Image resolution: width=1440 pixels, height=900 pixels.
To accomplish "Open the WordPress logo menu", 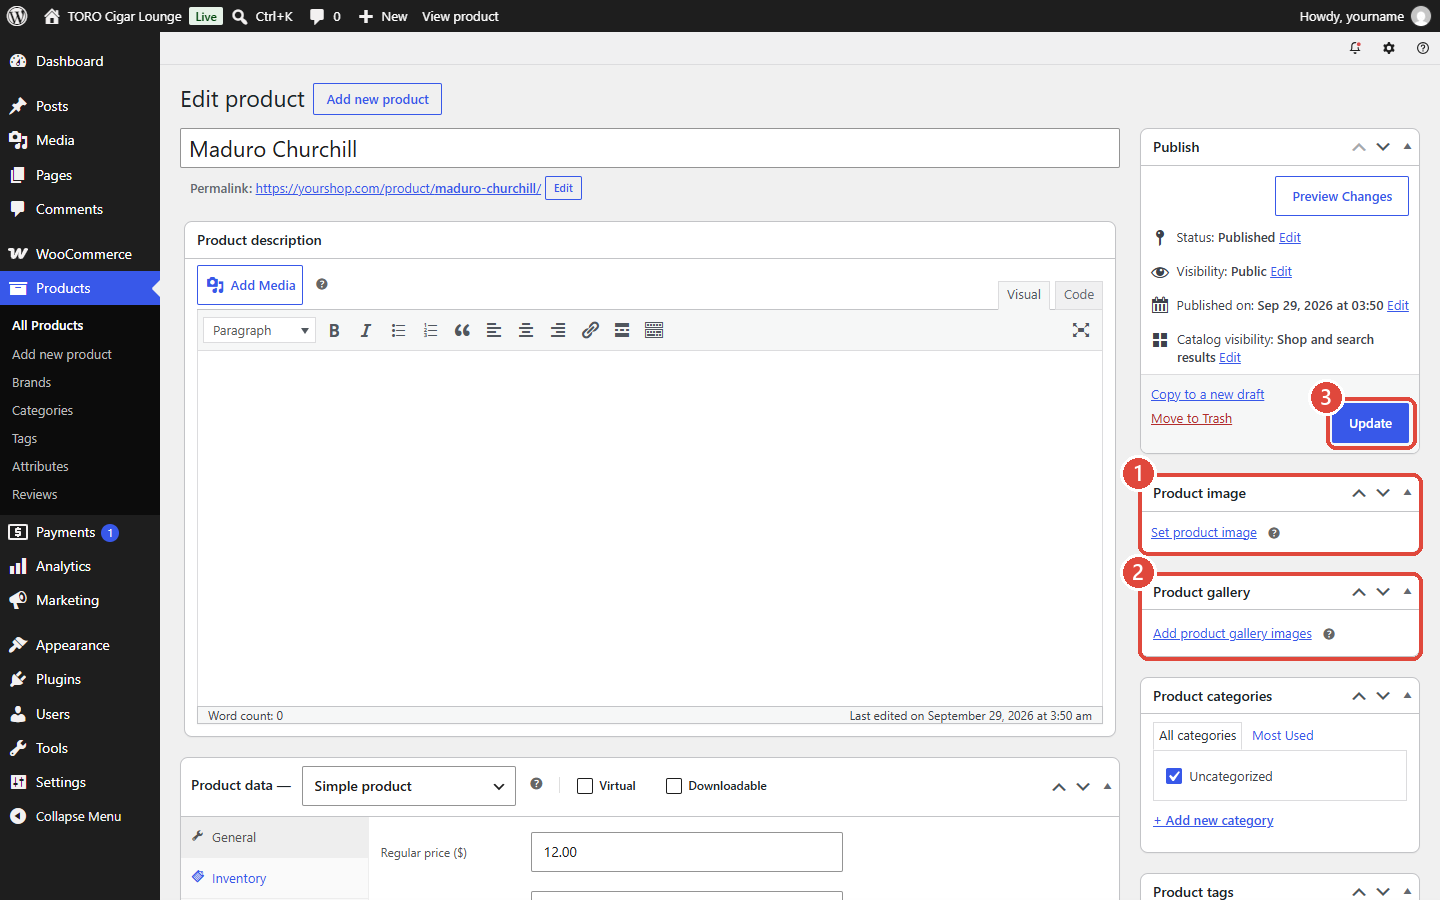I will tap(17, 16).
